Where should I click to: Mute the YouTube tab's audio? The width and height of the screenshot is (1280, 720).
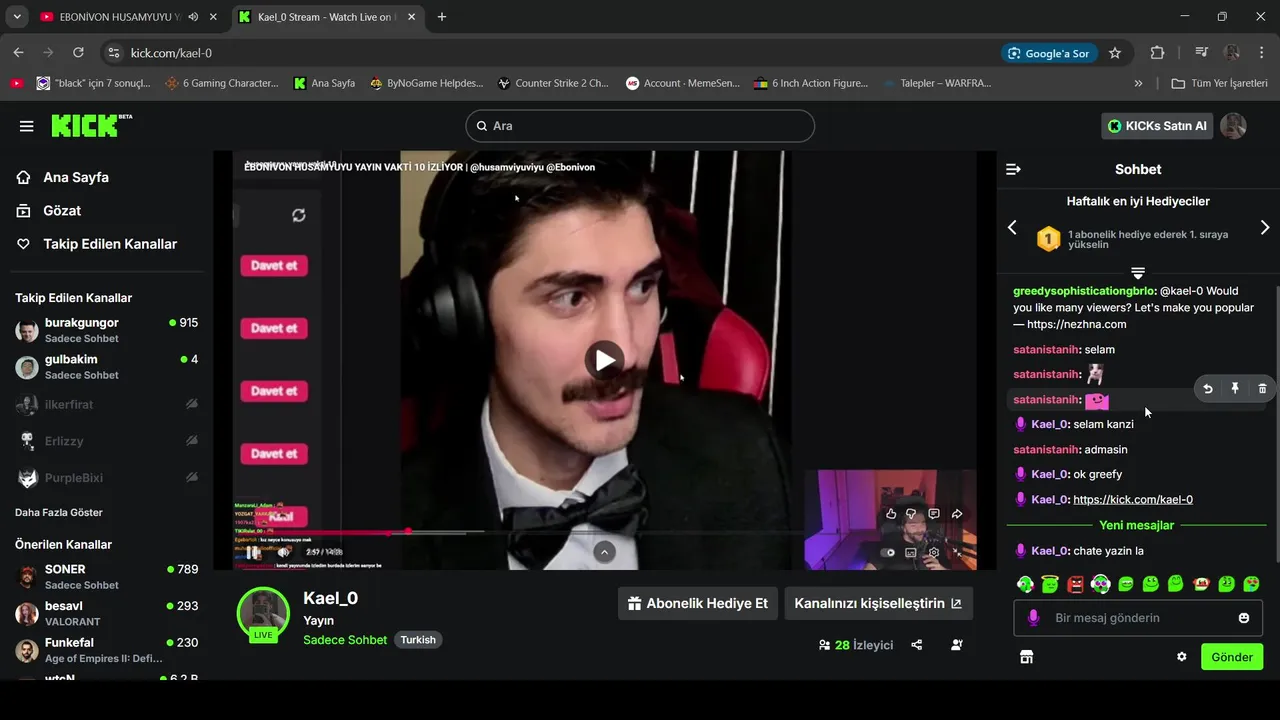193,17
